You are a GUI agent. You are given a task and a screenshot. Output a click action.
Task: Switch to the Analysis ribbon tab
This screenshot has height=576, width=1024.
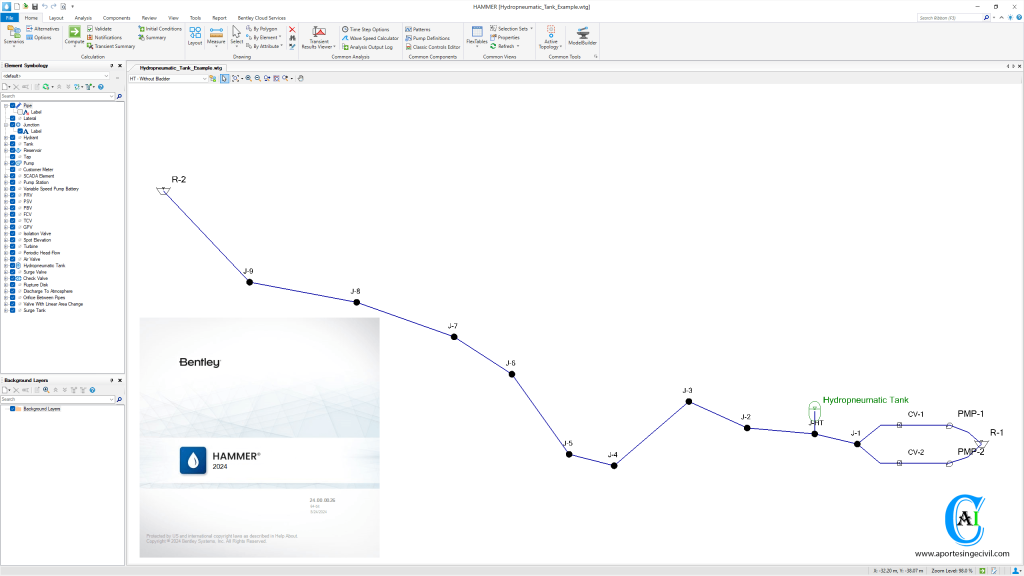[83, 18]
